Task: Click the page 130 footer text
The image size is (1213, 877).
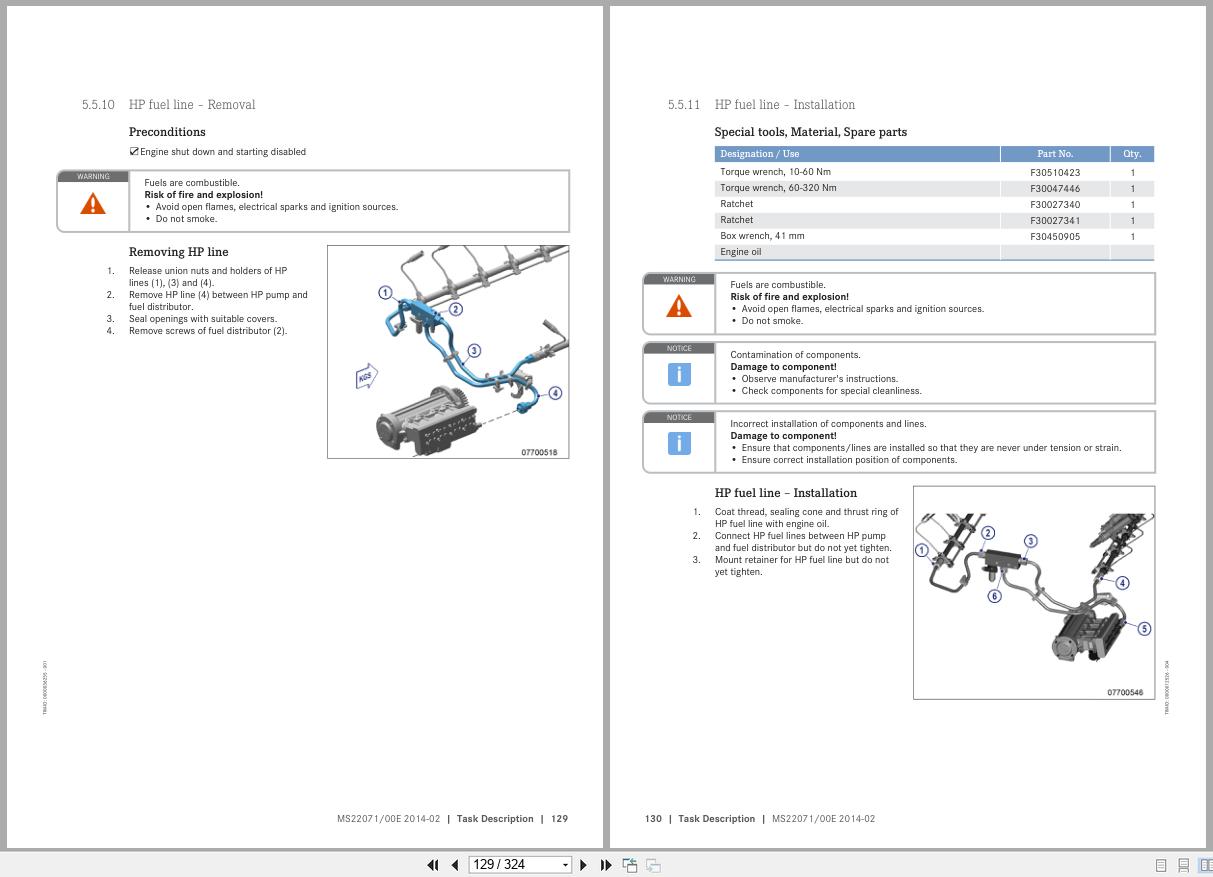Action: pyautogui.click(x=760, y=819)
